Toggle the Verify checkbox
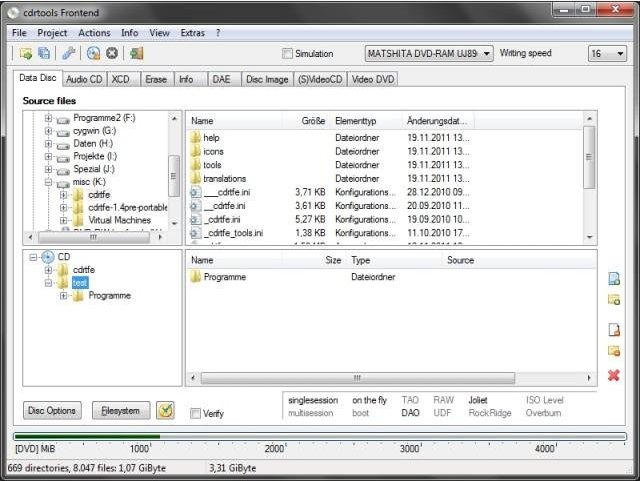The width and height of the screenshot is (640, 481). [196, 413]
